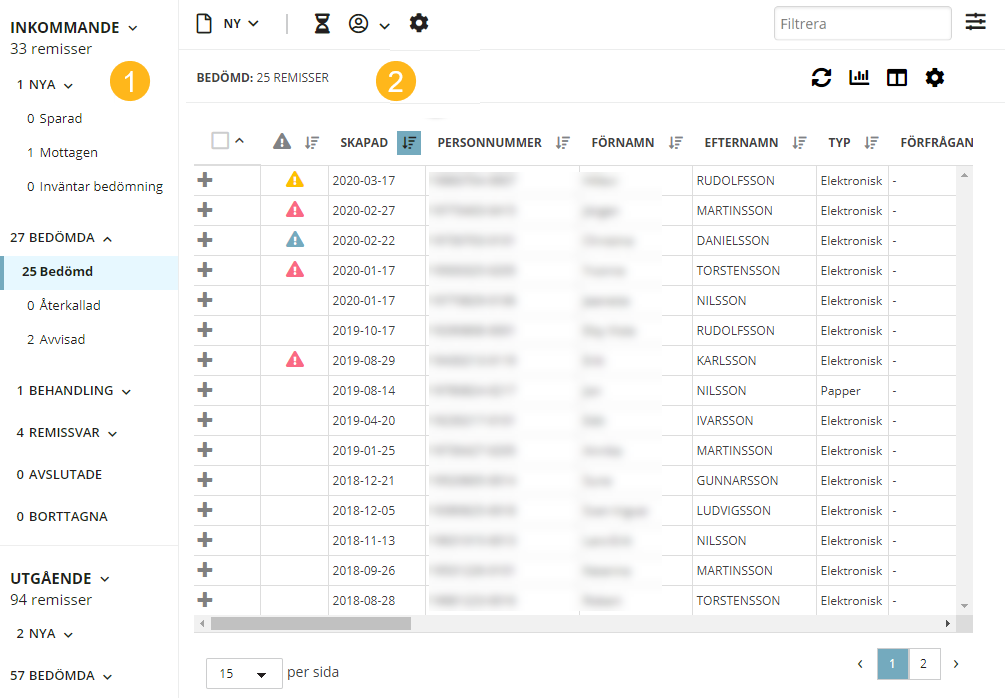Open the bar chart statistics icon

(859, 78)
